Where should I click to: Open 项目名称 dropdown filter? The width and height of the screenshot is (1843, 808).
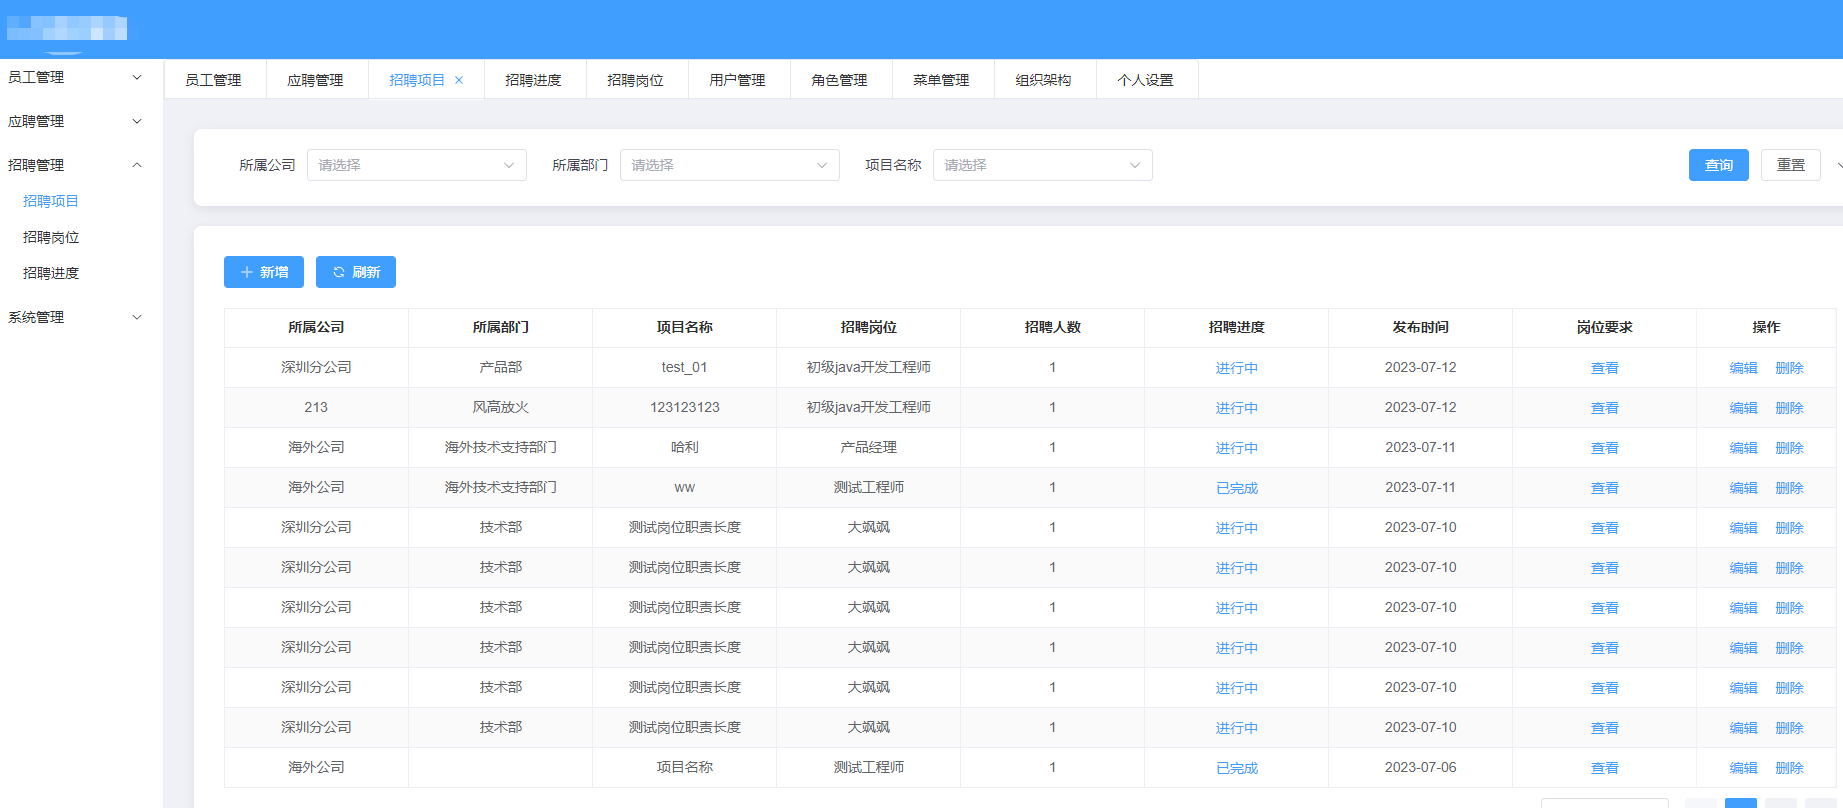pyautogui.click(x=1042, y=165)
